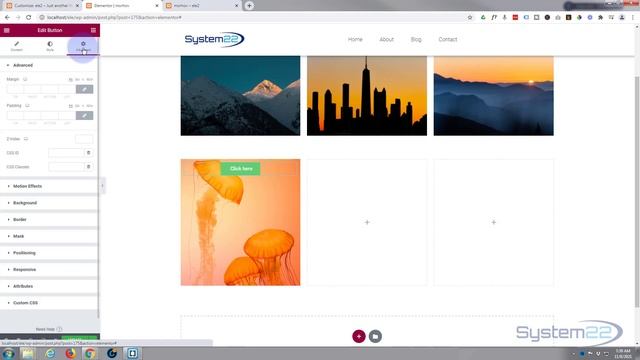Open the widgets grid panel icon
Viewport: 640px width, 360px height.
point(93,30)
